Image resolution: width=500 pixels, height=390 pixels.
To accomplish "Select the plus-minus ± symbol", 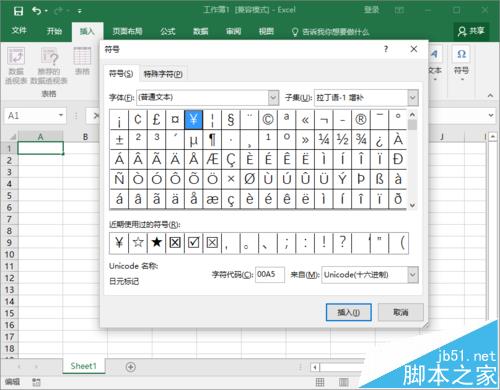I will click(x=119, y=140).
